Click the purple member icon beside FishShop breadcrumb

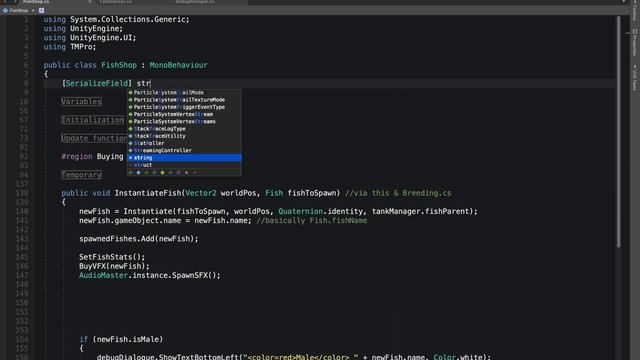point(42,11)
